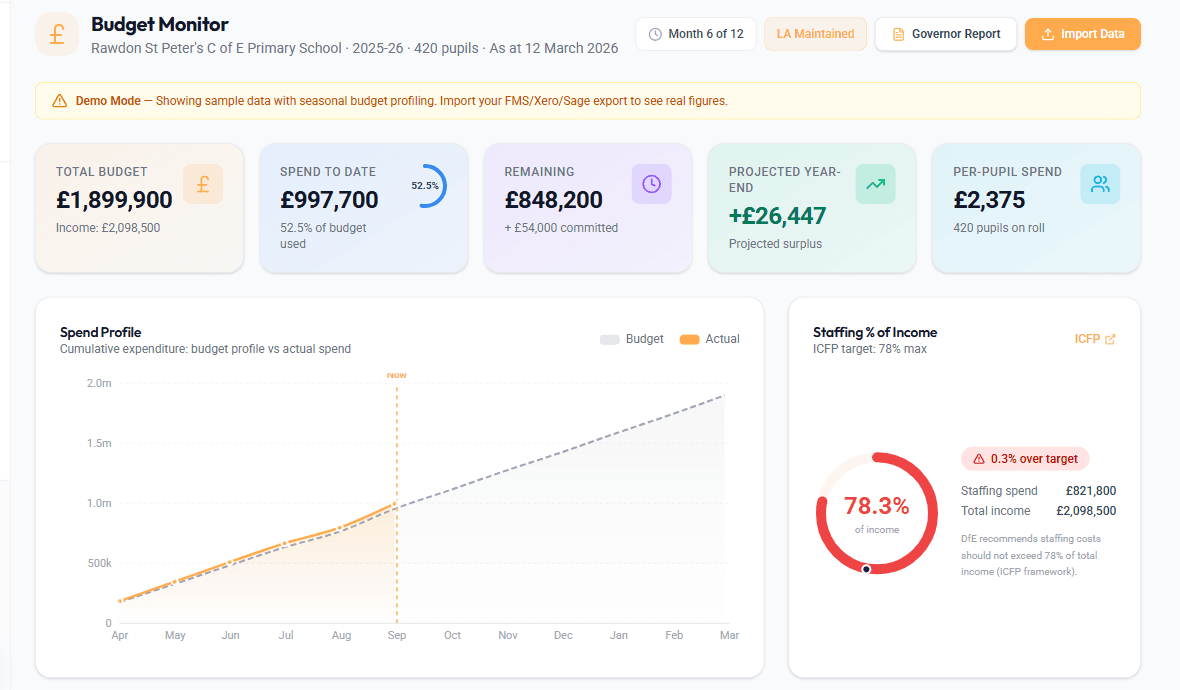Click the upload icon on Import Data
This screenshot has height=690, width=1180.
click(1048, 35)
